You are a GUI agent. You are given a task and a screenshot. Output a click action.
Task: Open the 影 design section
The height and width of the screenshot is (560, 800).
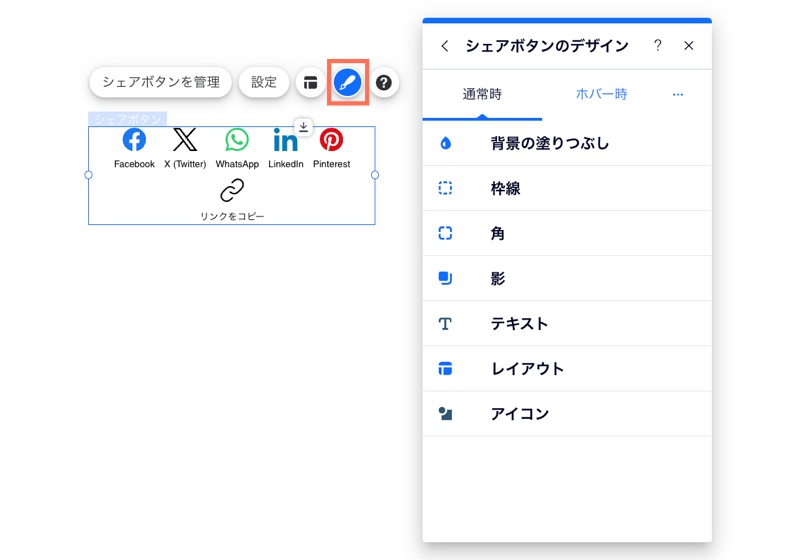point(567,278)
